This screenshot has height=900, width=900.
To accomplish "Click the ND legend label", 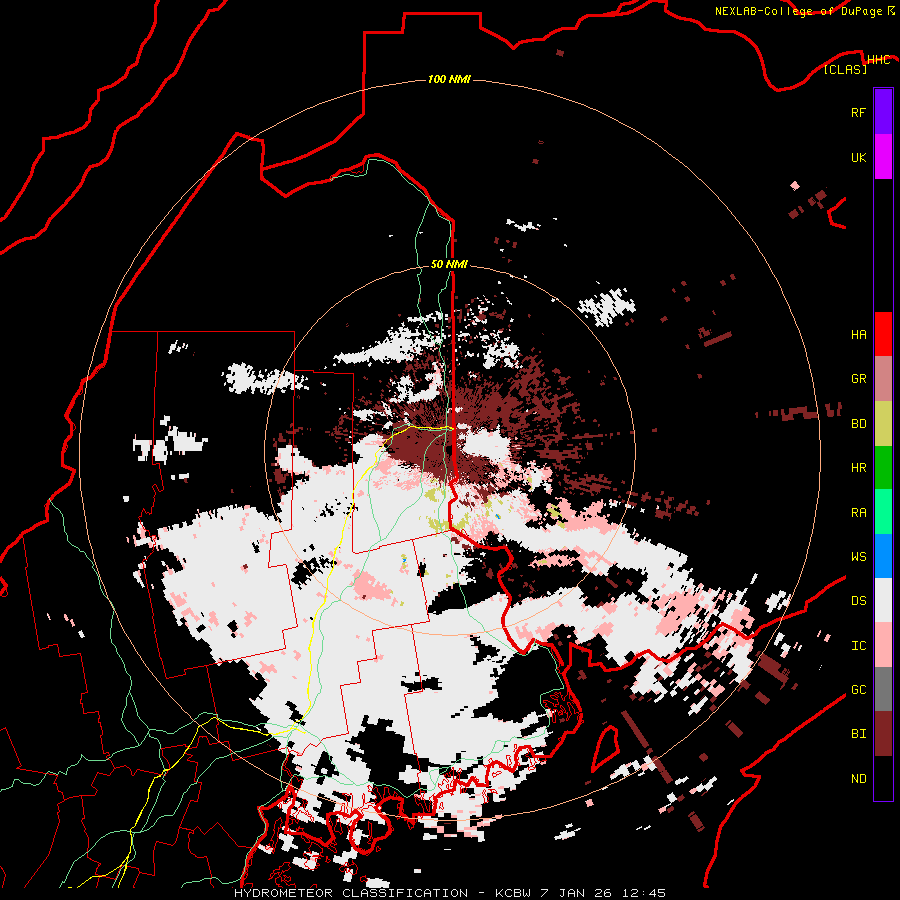I will (x=859, y=778).
